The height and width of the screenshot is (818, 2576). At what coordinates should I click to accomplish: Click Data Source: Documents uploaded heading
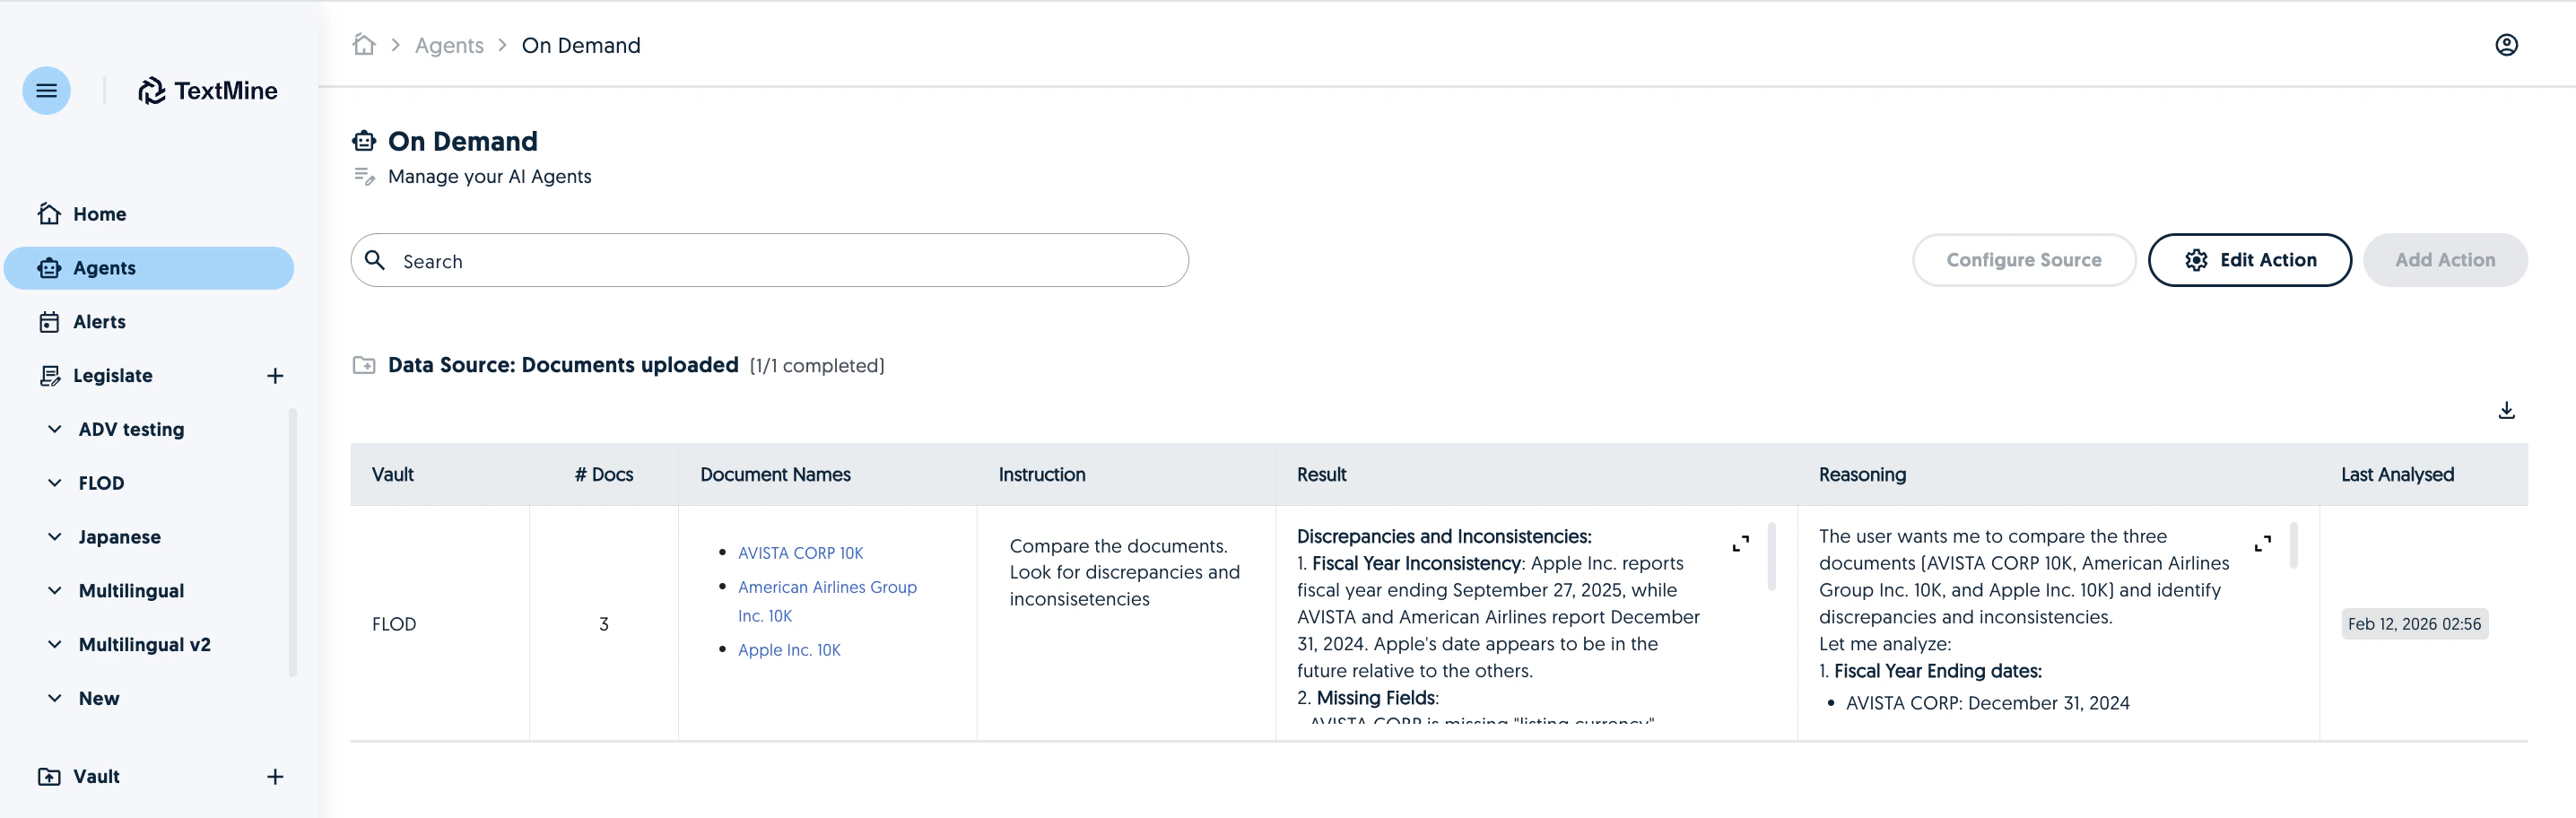[x=563, y=365]
